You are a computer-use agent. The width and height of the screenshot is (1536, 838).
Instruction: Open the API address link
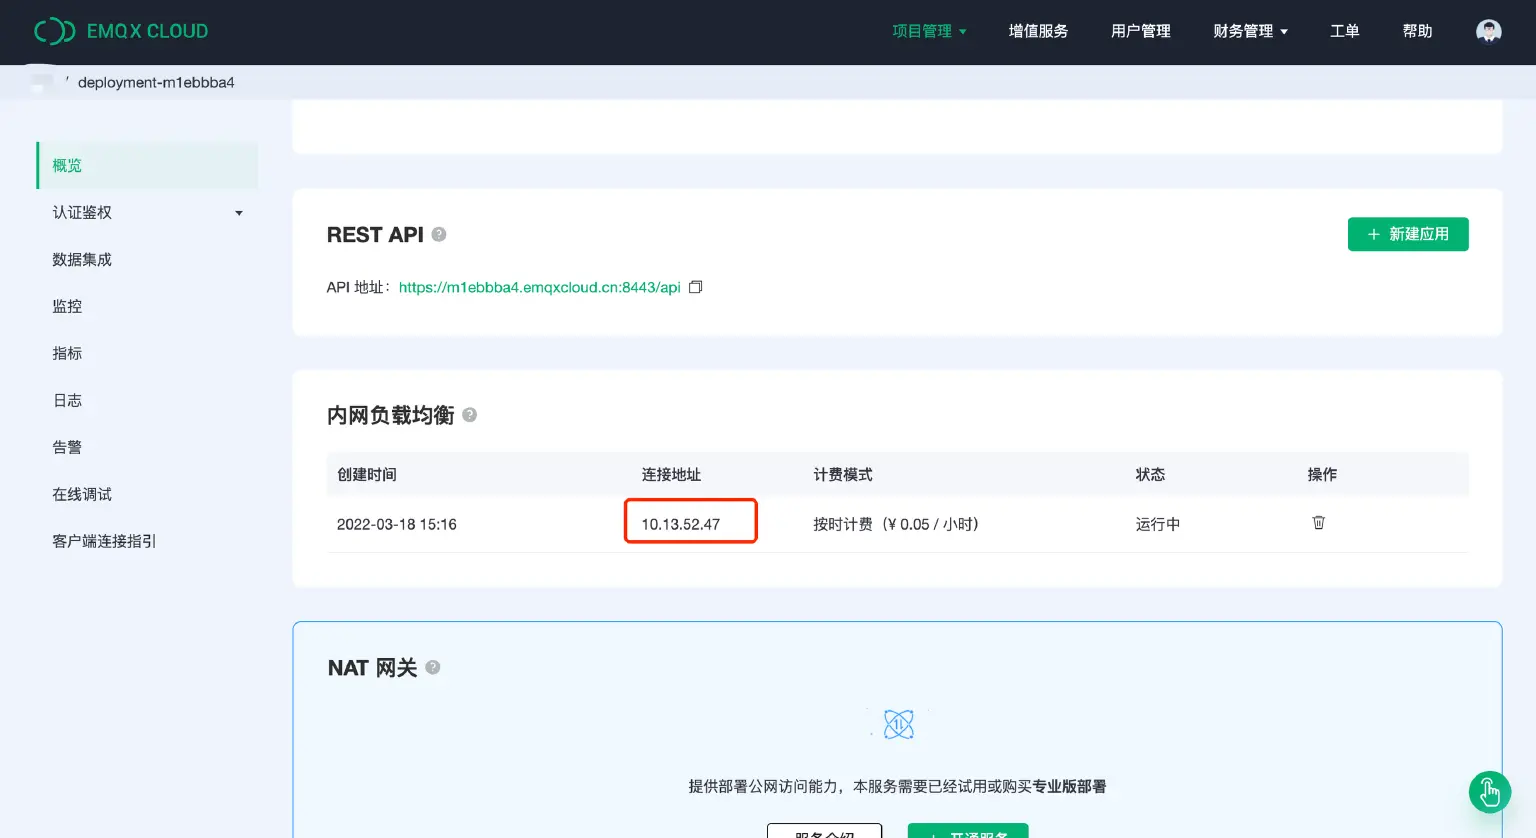[538, 287]
